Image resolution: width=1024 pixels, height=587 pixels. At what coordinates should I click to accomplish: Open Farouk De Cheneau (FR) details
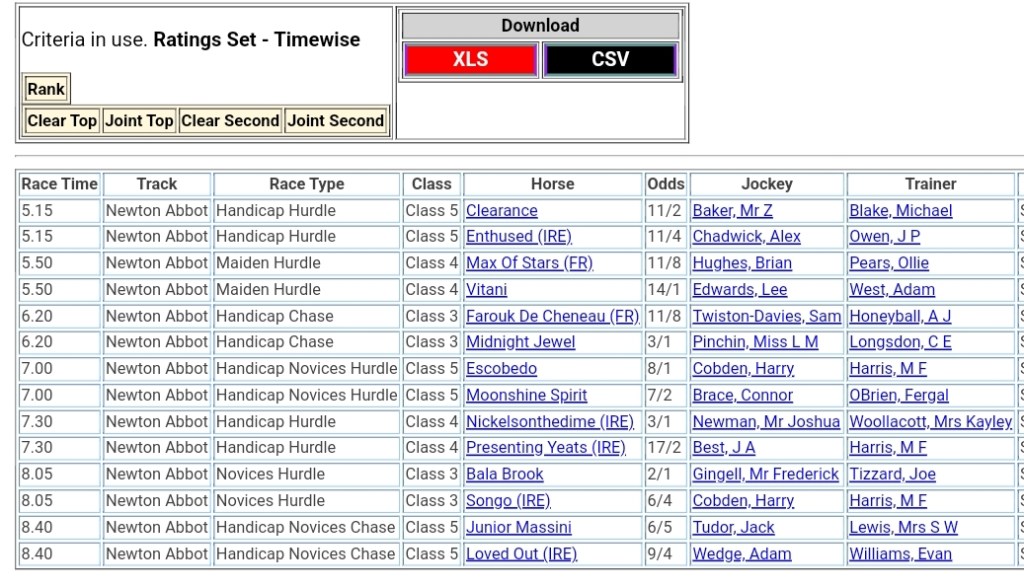552,316
